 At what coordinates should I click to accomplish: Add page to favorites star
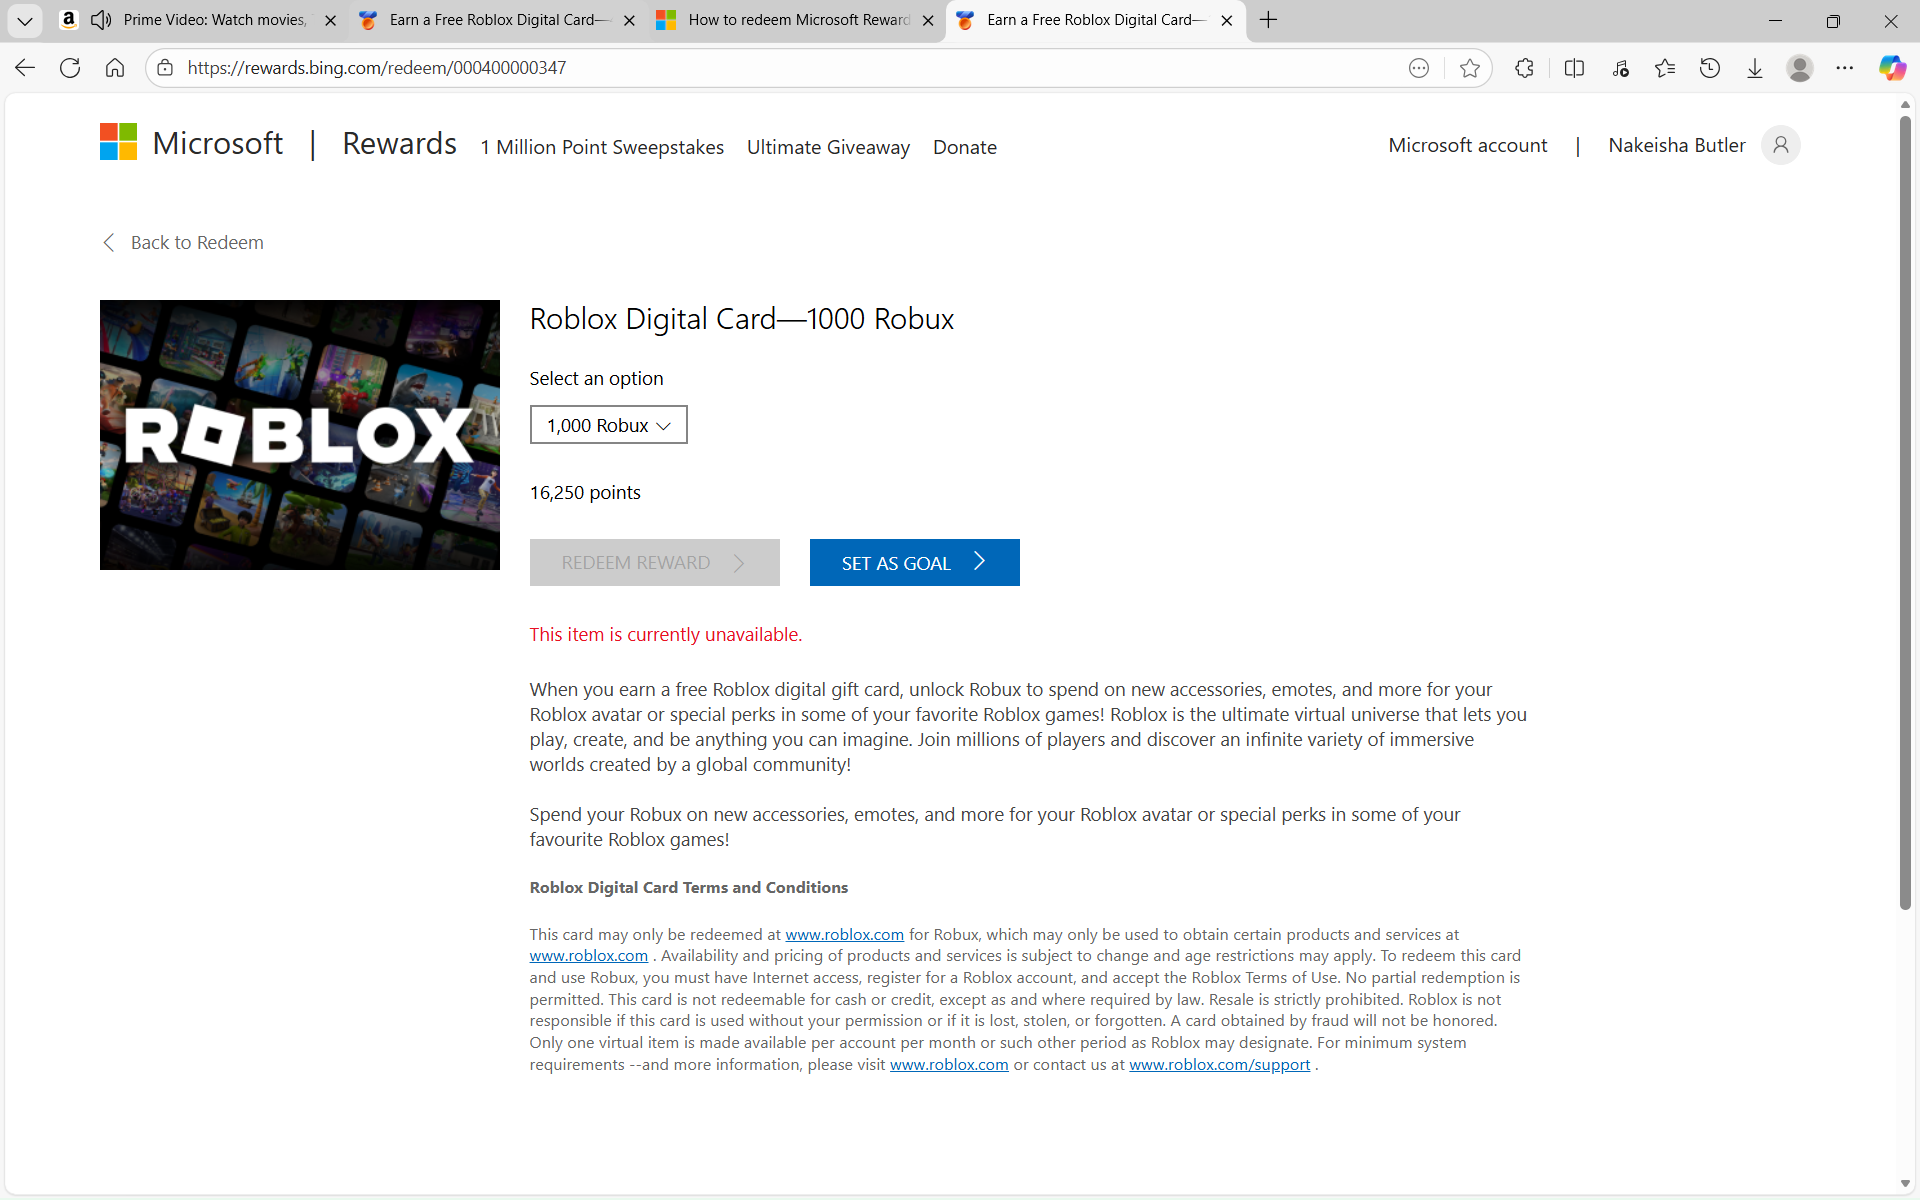pos(1469,68)
